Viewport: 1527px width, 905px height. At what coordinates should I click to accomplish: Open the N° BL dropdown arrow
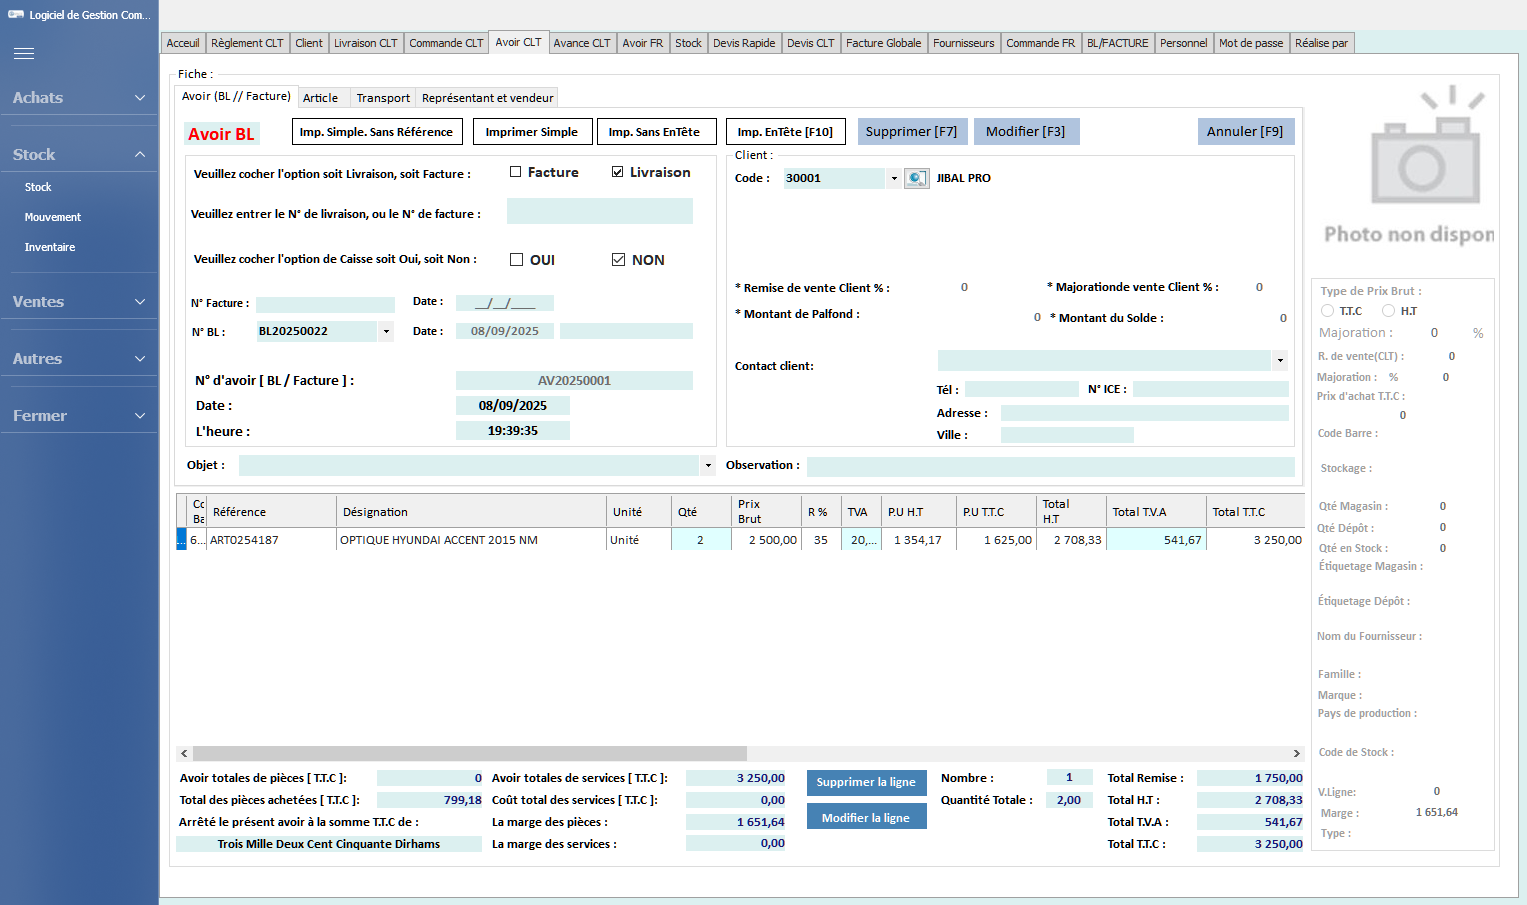coord(386,331)
